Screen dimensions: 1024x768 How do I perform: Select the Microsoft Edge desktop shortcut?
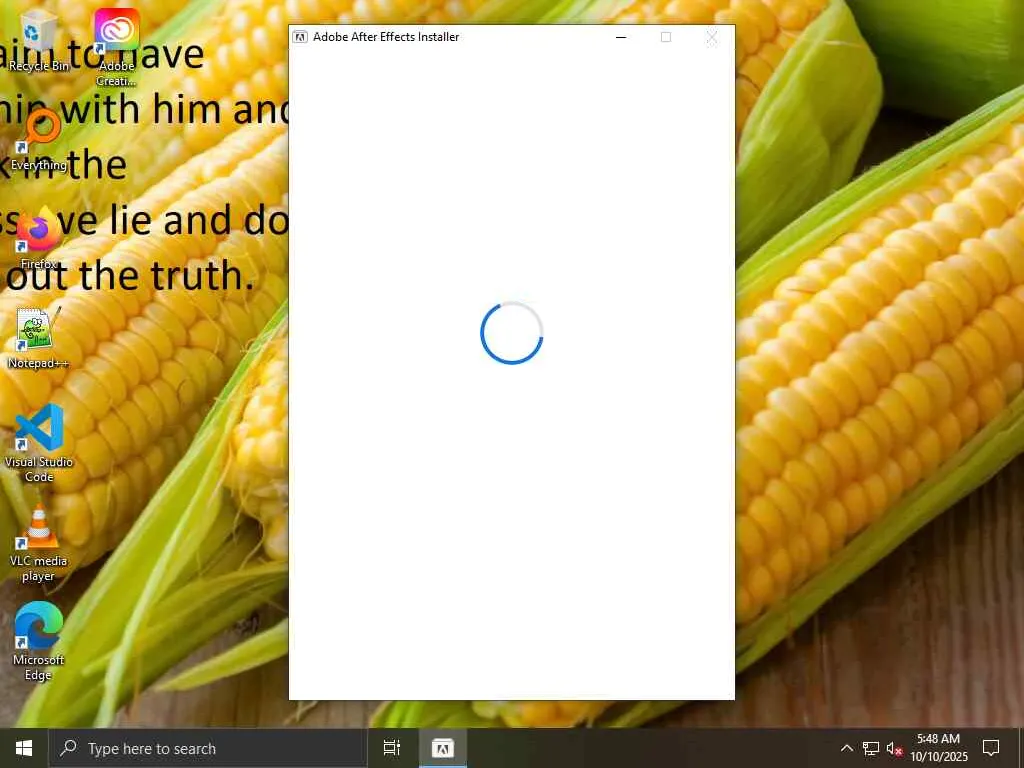coord(39,642)
